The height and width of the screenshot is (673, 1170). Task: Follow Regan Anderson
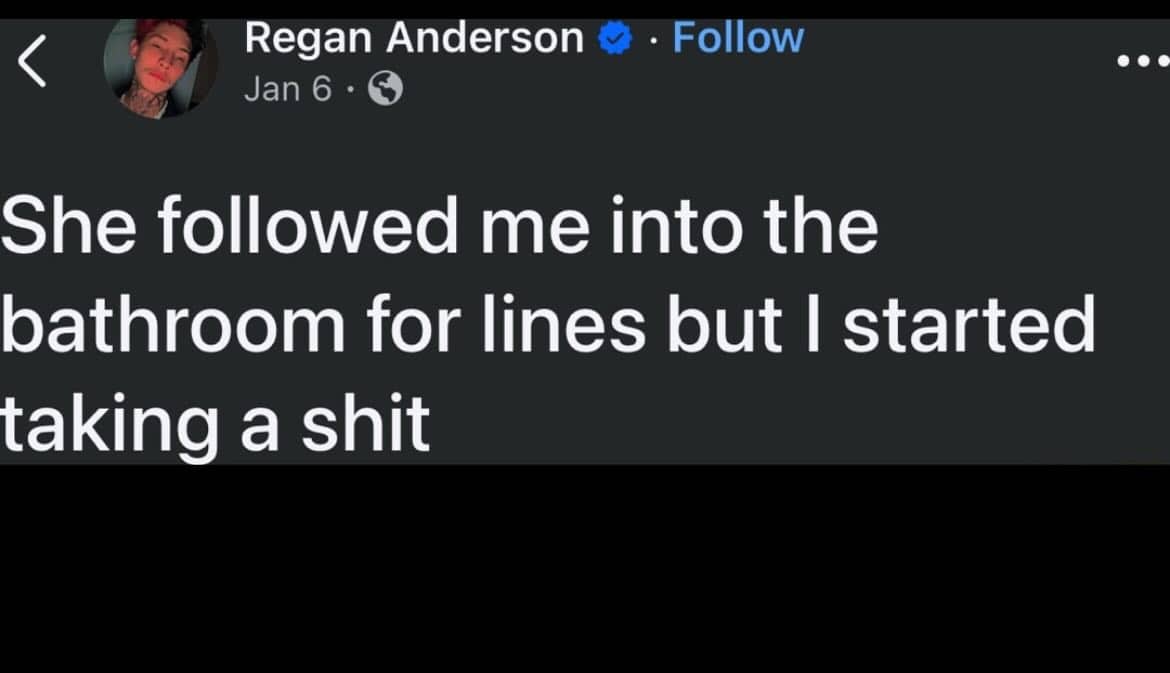[x=738, y=38]
